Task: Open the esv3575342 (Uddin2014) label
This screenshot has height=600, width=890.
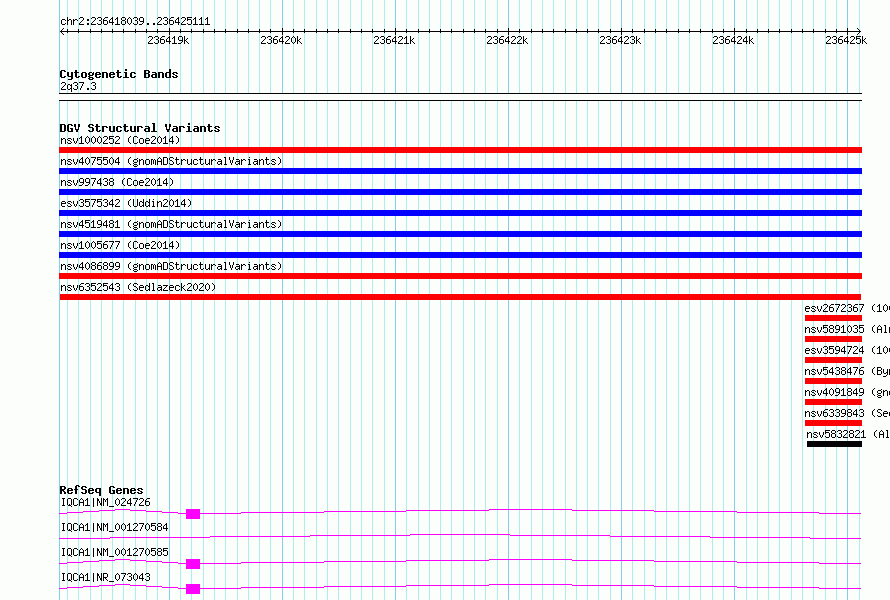Action: pos(126,203)
